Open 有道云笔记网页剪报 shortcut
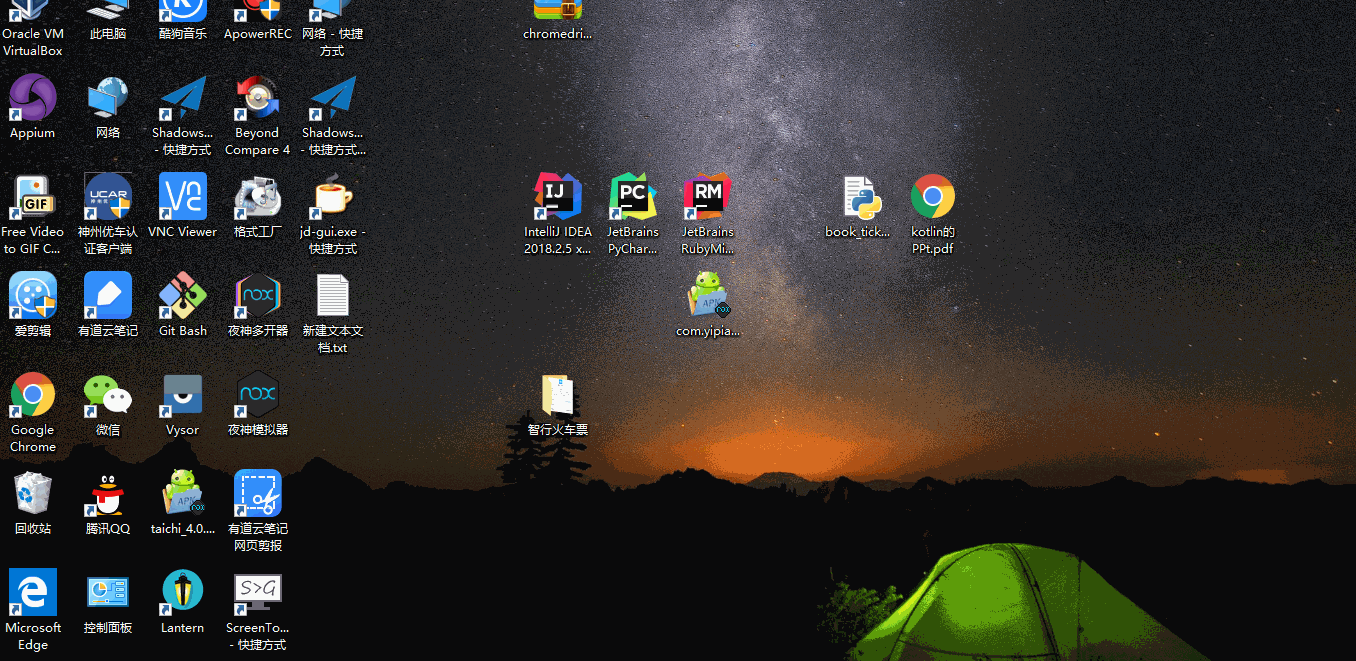 (x=258, y=511)
